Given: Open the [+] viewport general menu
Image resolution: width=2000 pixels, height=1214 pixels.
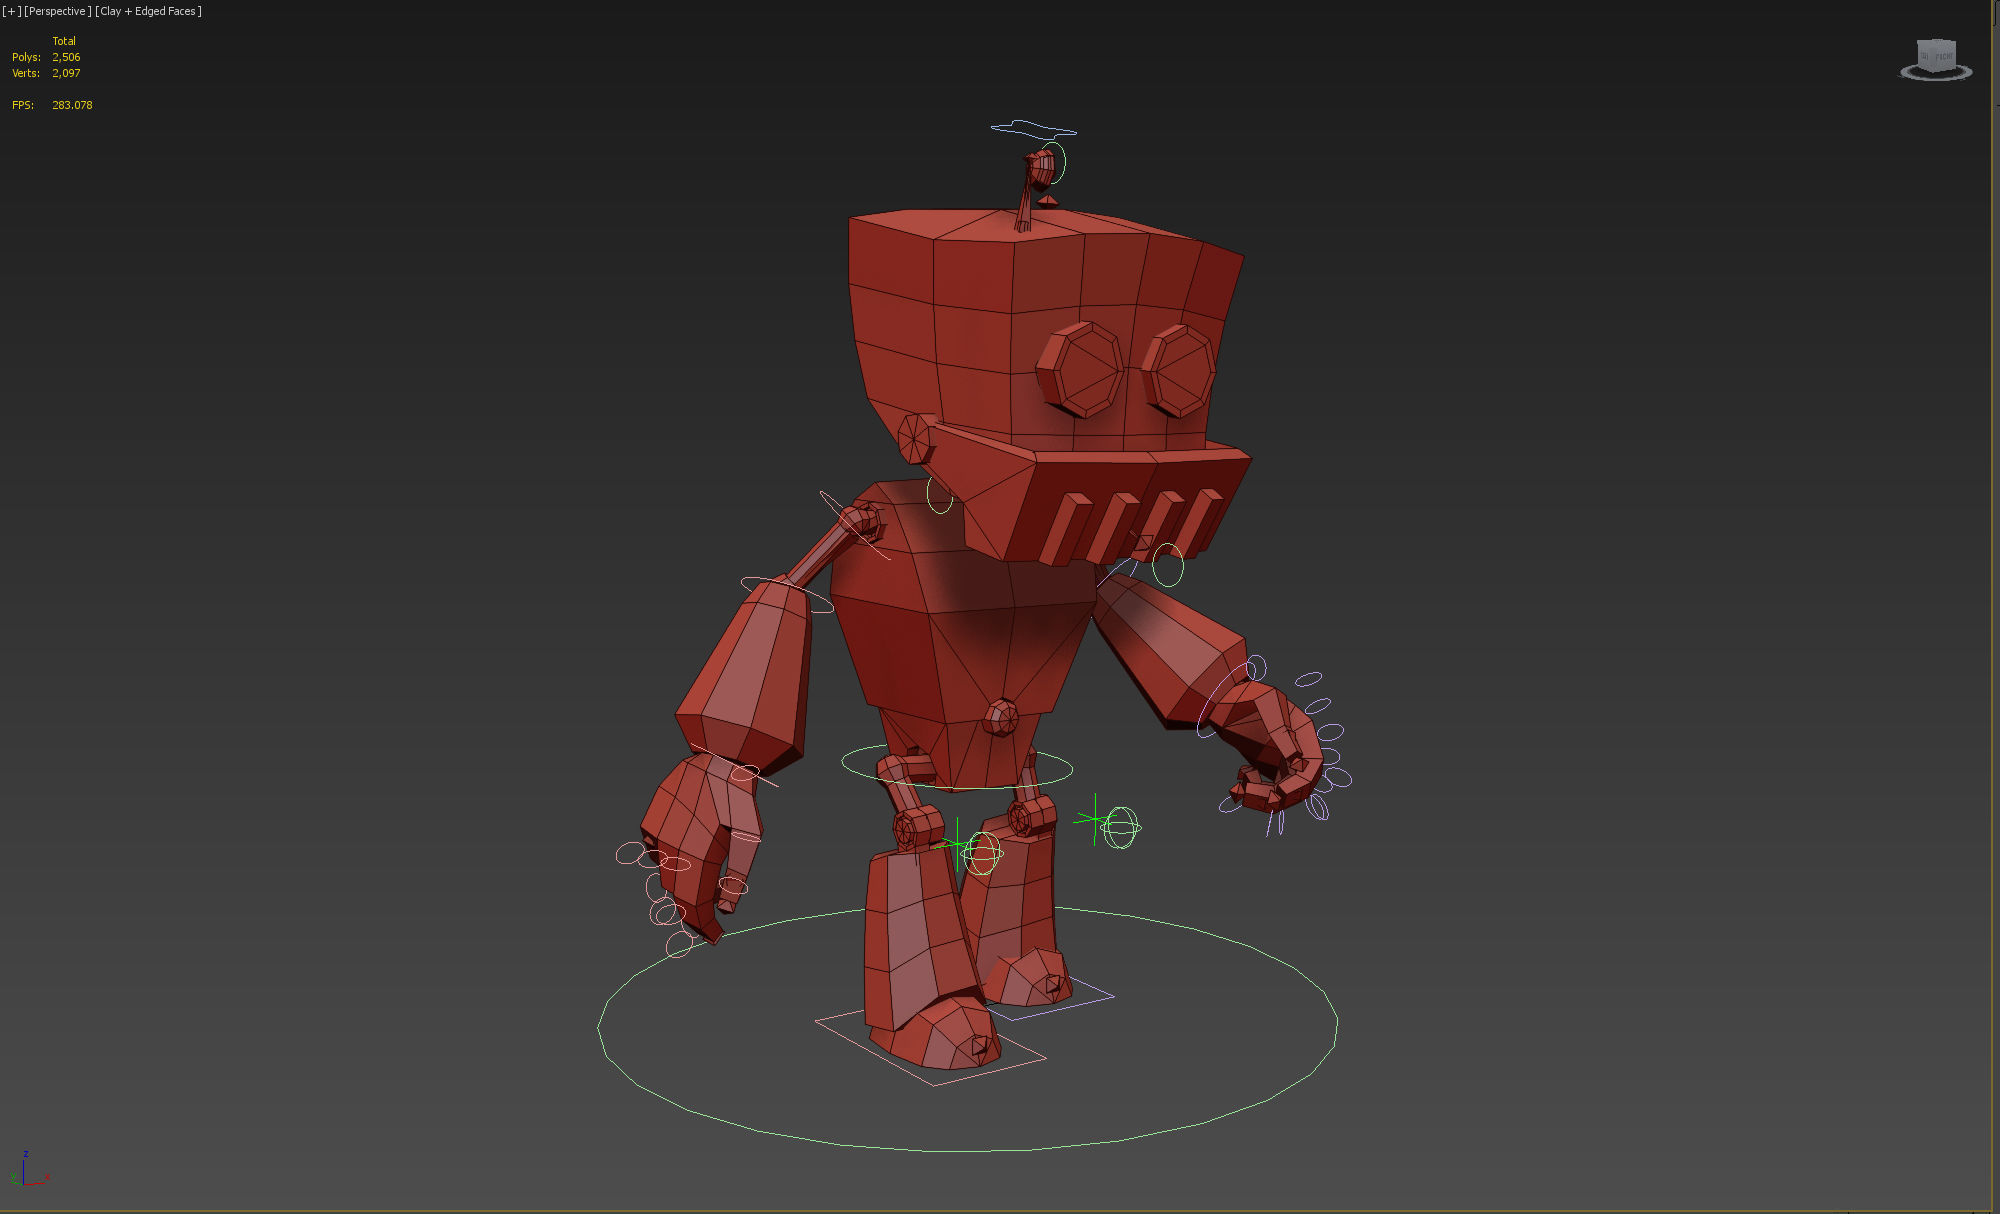Looking at the screenshot, I should 11,11.
